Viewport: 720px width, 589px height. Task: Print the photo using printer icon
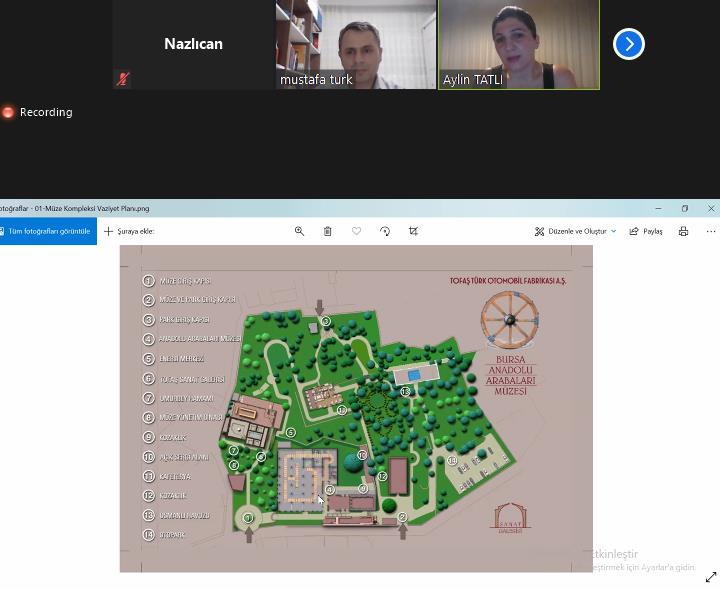click(x=683, y=231)
